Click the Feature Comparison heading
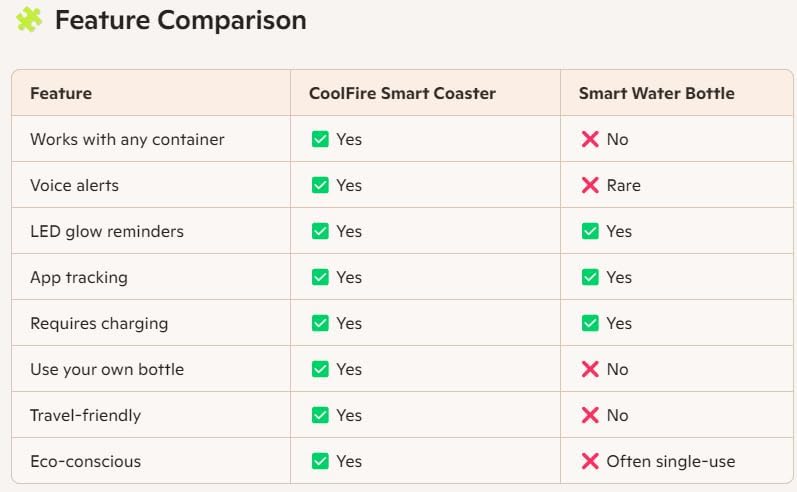The height and width of the screenshot is (492, 797). (180, 20)
